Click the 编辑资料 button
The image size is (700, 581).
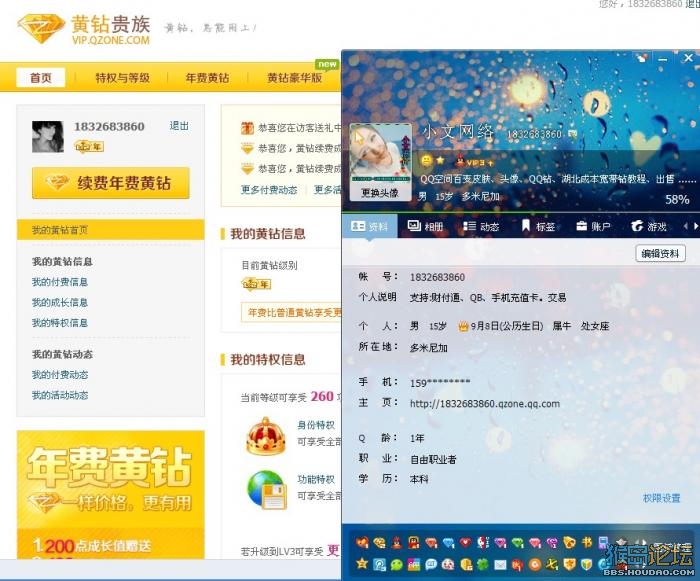coord(660,254)
